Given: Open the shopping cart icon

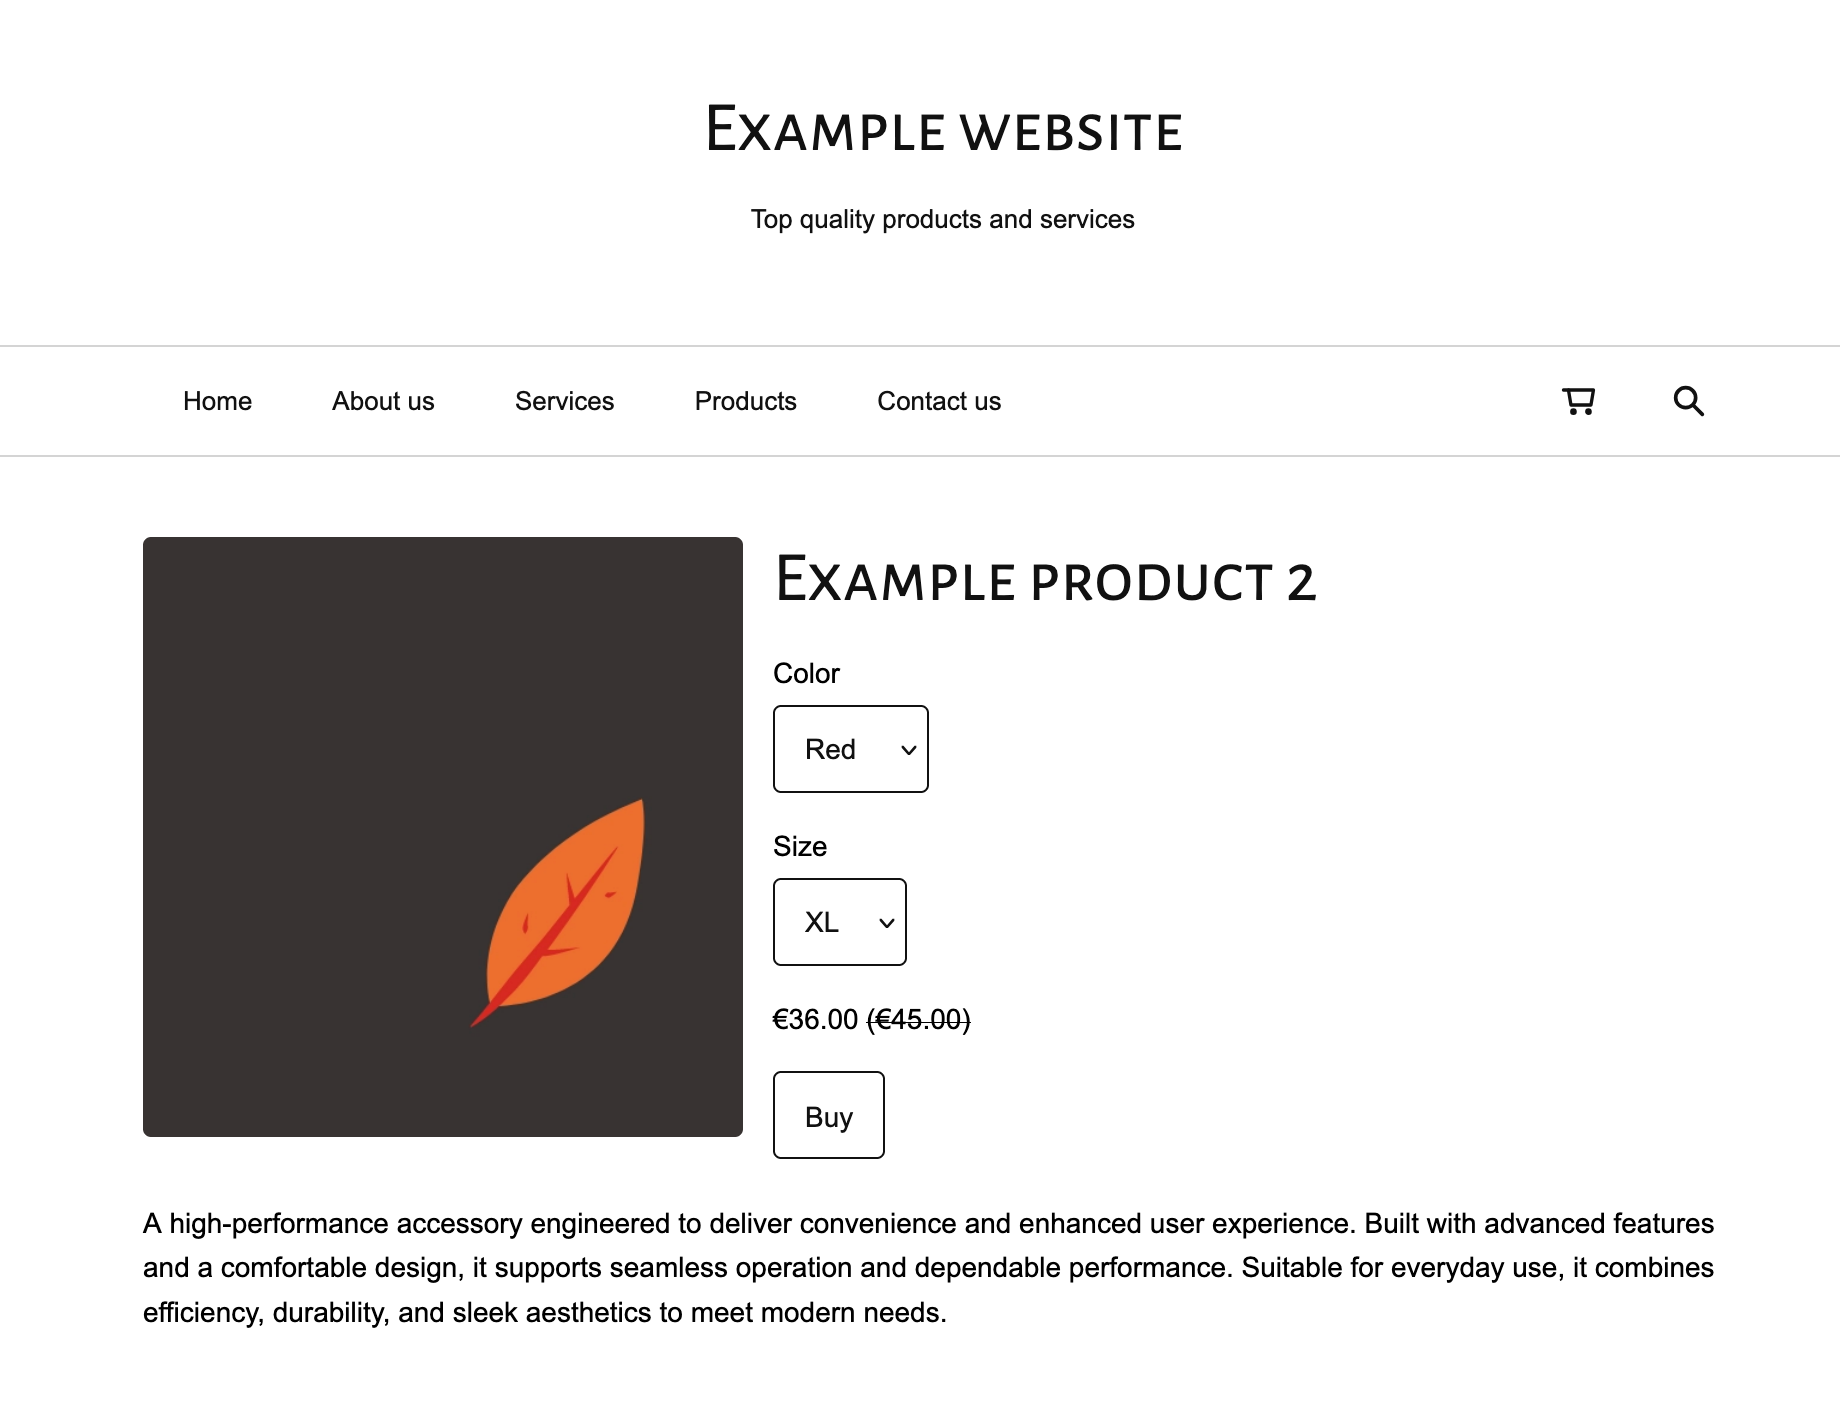Looking at the screenshot, I should (x=1578, y=401).
